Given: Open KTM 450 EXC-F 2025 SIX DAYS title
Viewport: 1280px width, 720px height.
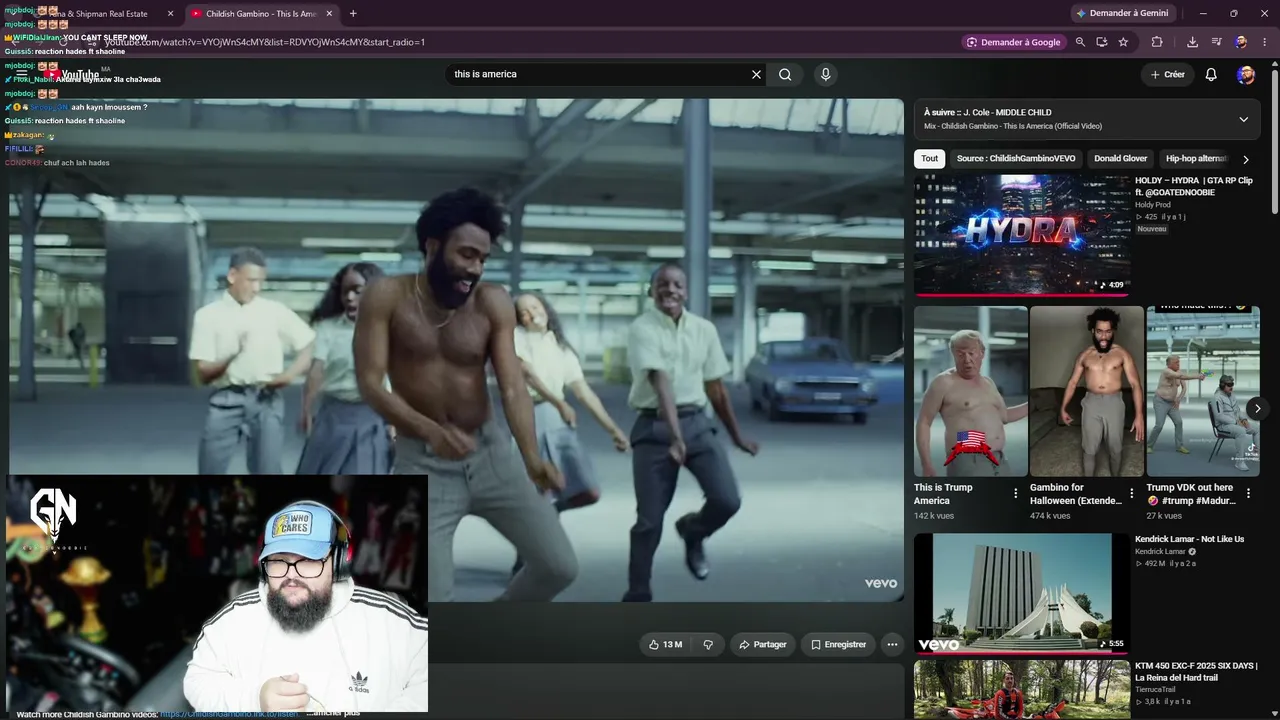Looking at the screenshot, I should 1196,672.
